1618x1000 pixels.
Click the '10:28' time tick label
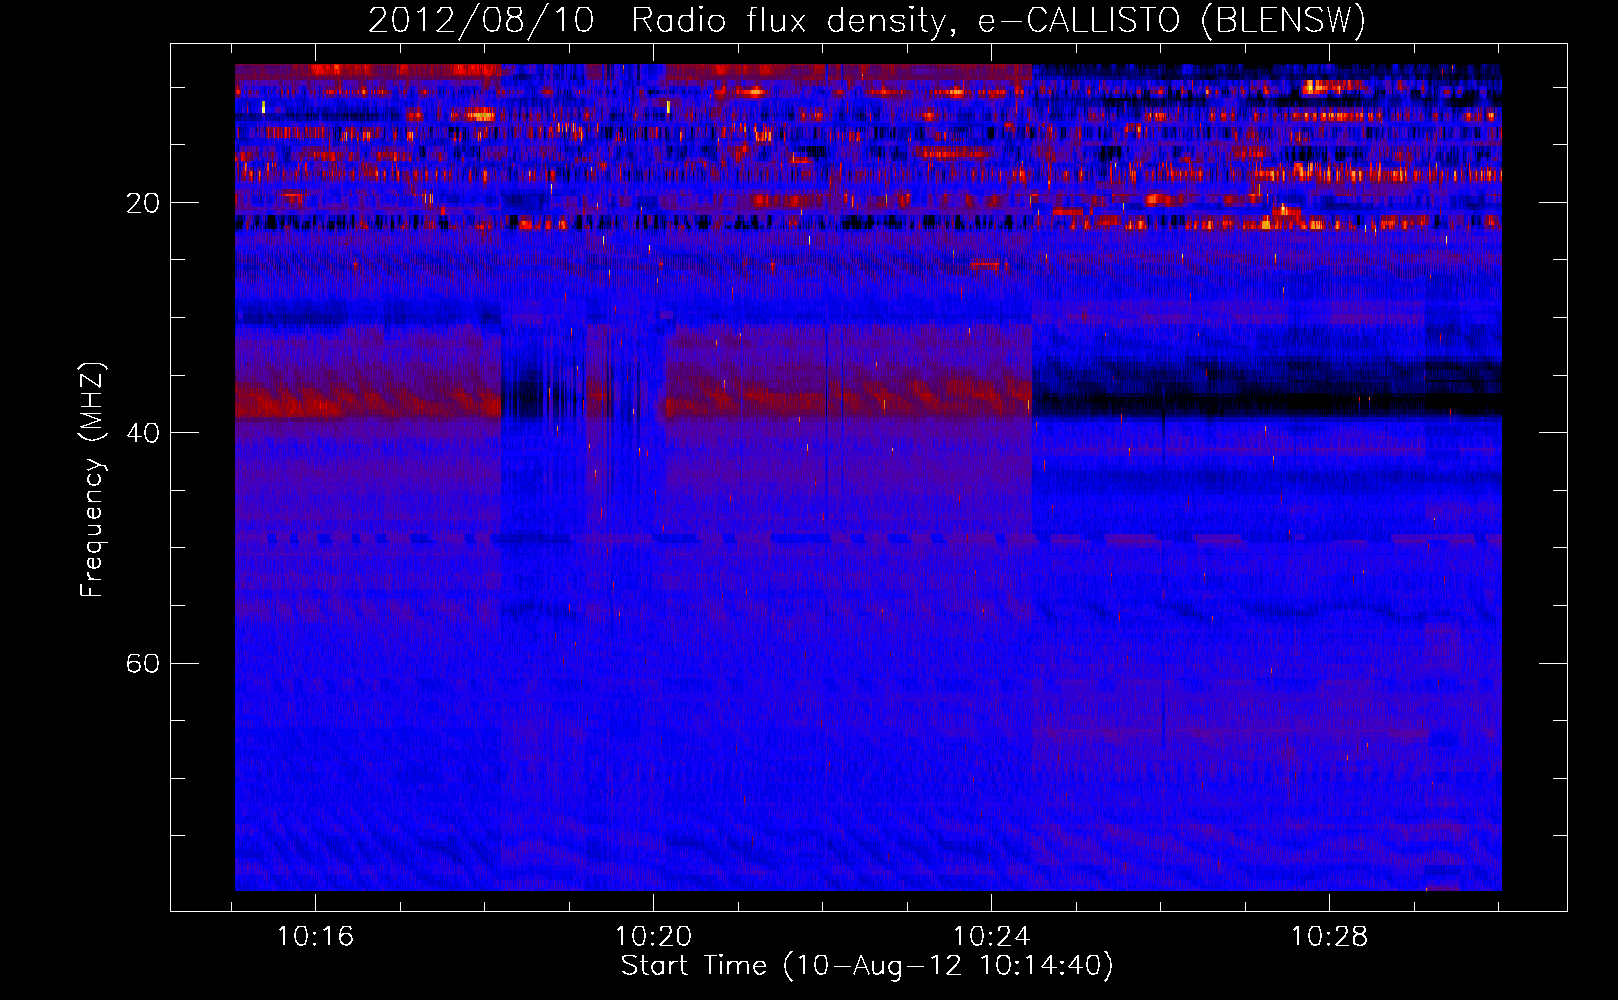1329,937
